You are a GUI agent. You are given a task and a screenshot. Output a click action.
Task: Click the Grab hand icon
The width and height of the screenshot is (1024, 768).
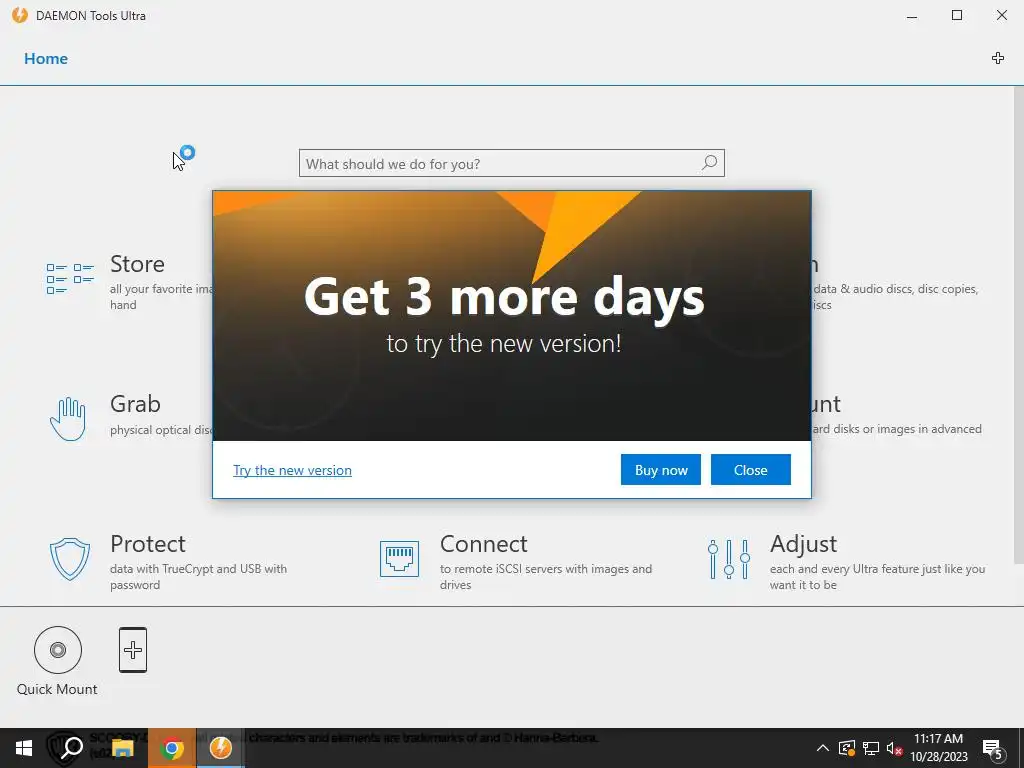pos(68,419)
